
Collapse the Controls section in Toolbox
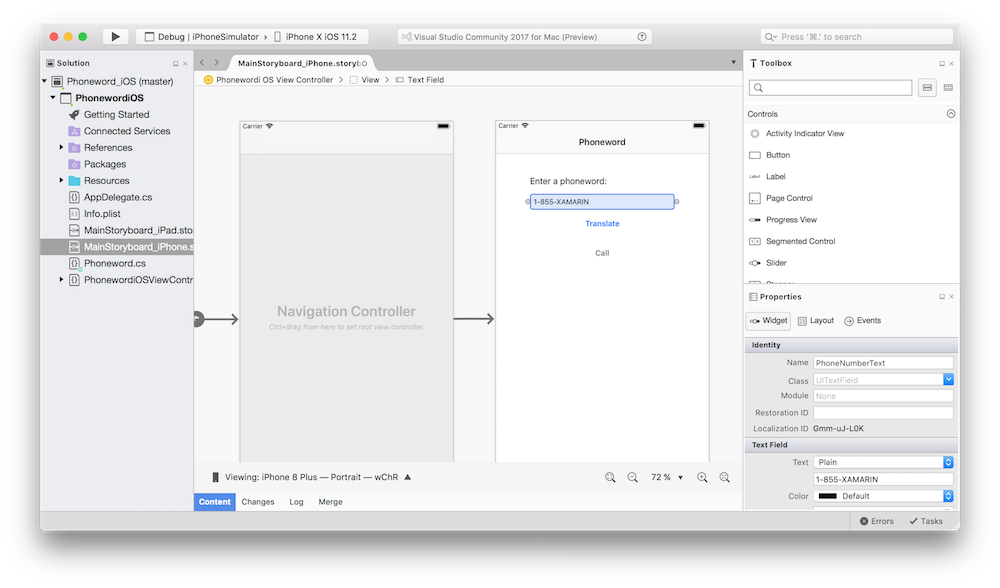pyautogui.click(x=950, y=113)
